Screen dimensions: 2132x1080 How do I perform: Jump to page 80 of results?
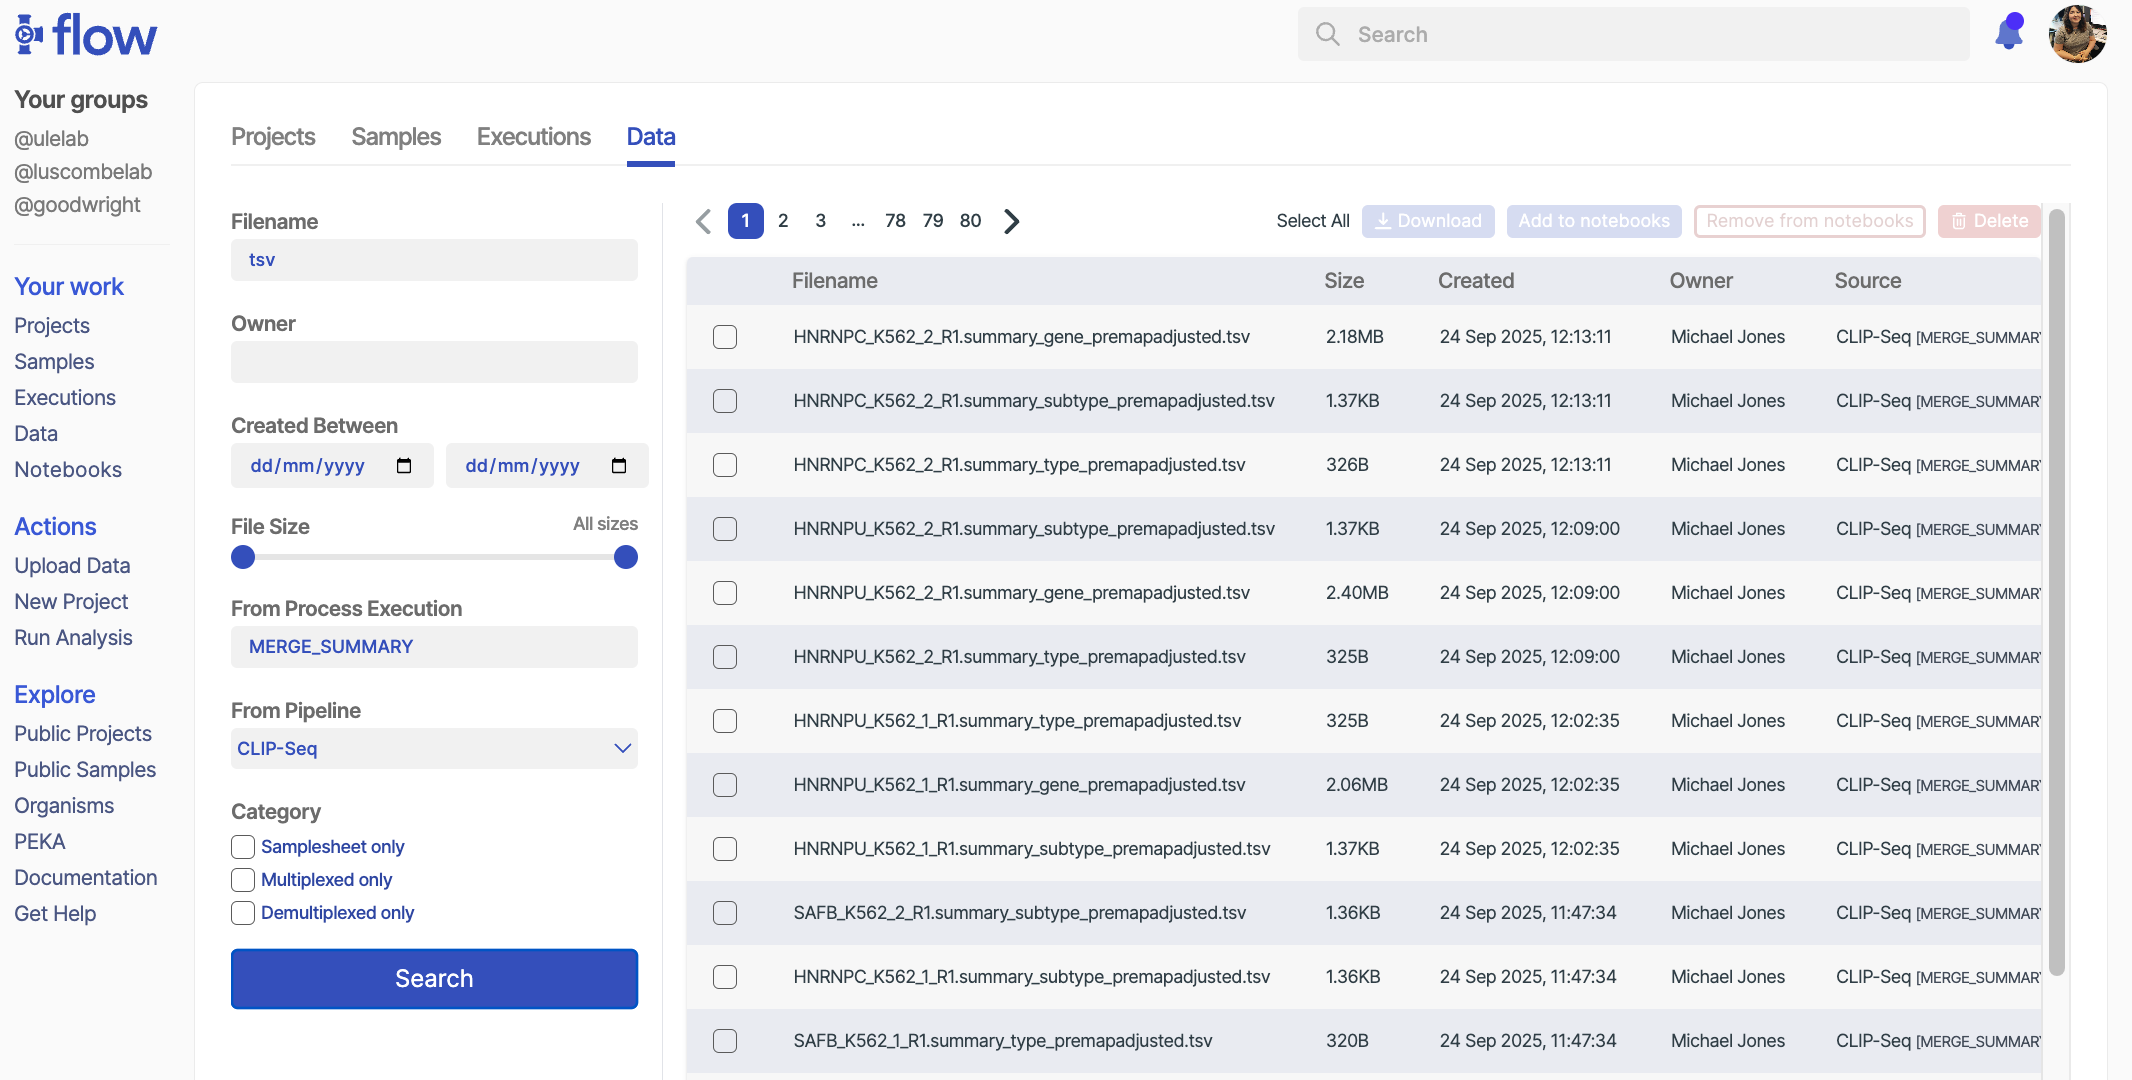(970, 221)
